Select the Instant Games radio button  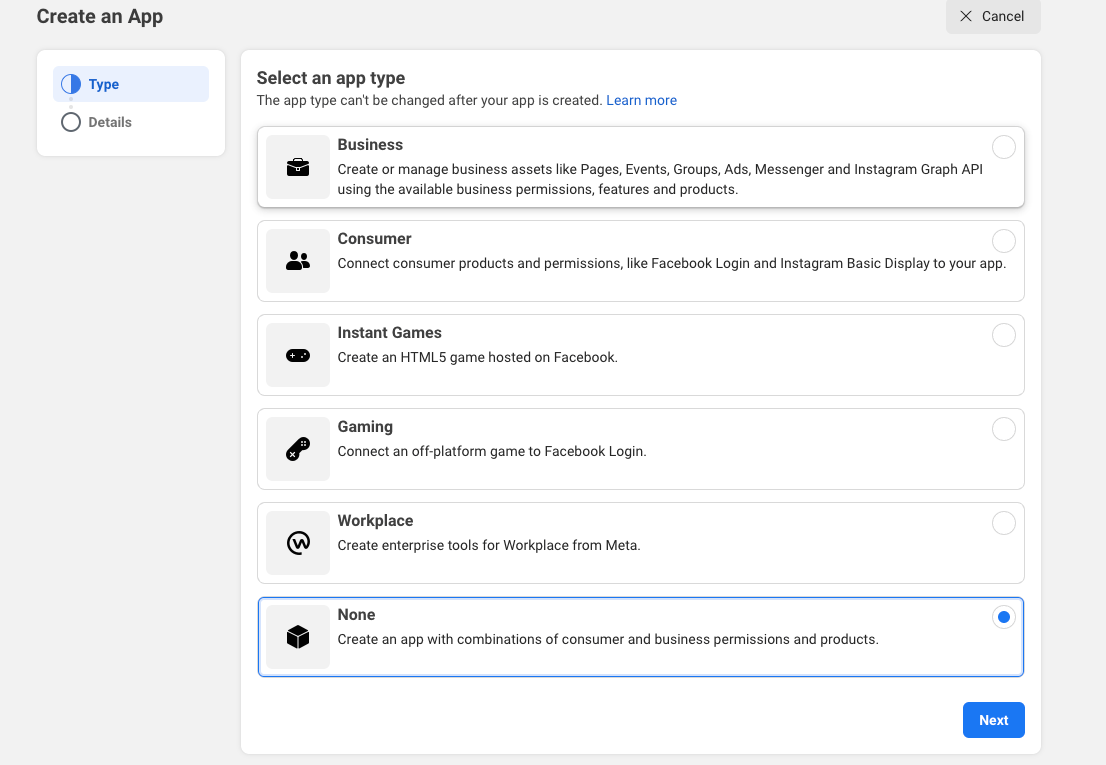point(1003,335)
